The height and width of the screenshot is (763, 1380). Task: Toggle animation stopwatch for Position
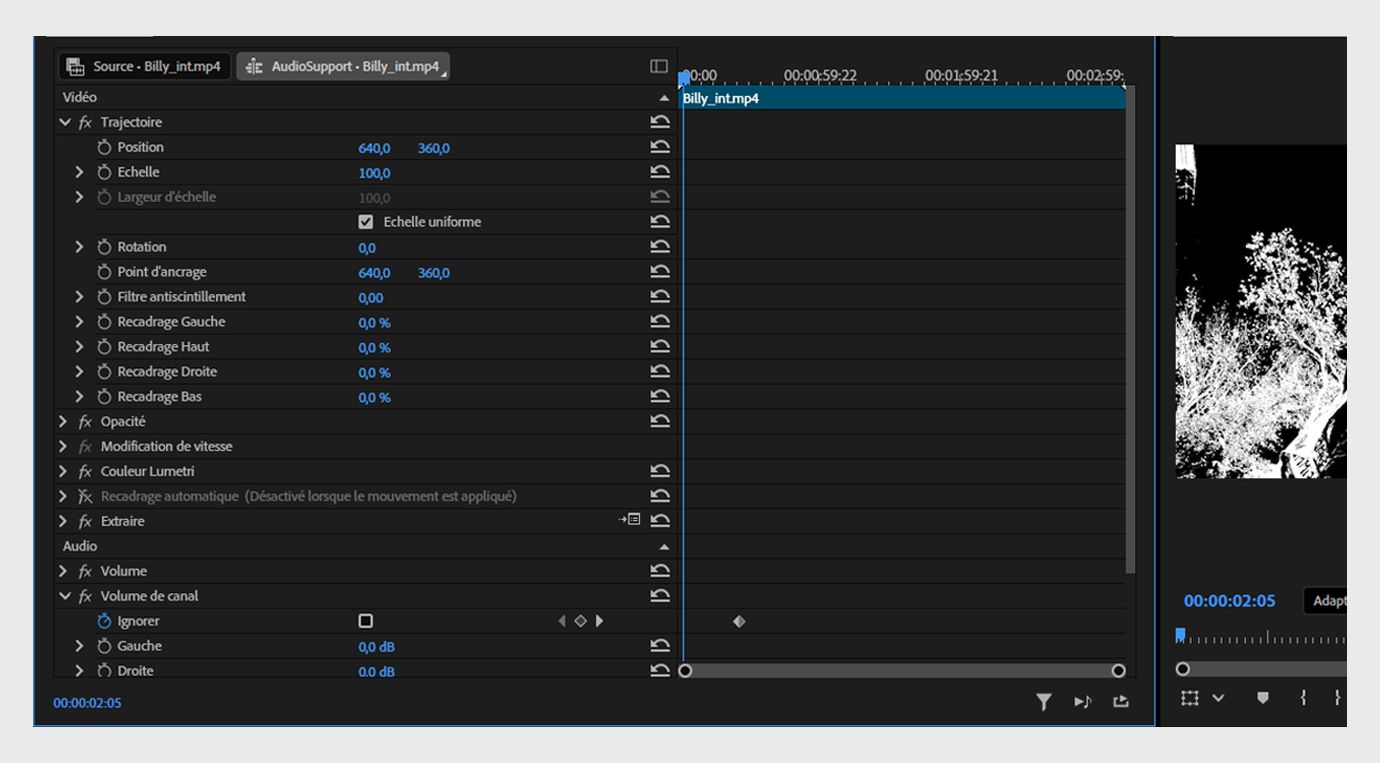pyautogui.click(x=105, y=147)
